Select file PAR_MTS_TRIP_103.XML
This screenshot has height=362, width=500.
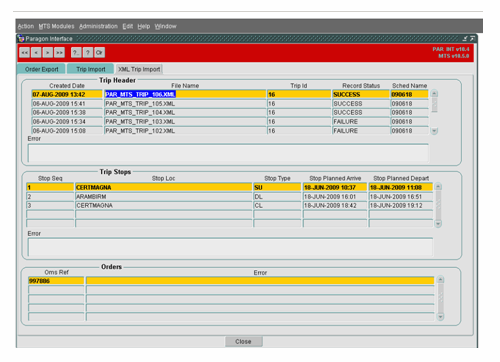[x=185, y=122]
